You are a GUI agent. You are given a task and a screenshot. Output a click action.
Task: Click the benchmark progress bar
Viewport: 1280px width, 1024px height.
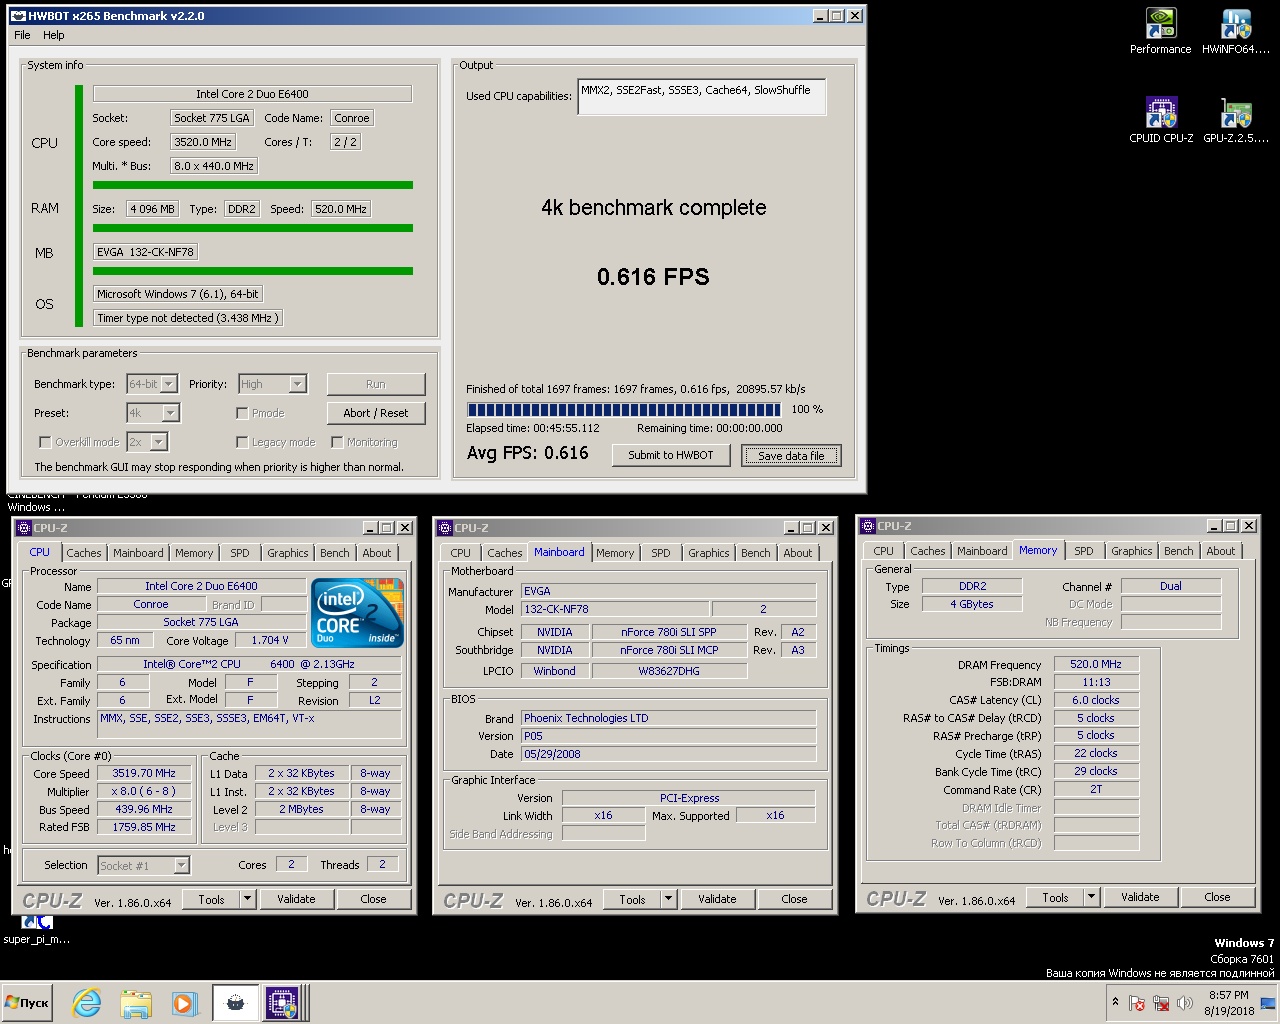pyautogui.click(x=624, y=409)
